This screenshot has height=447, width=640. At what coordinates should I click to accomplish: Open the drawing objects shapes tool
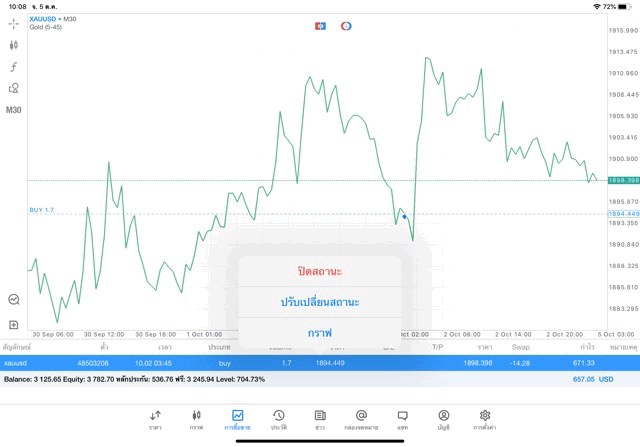(14, 88)
